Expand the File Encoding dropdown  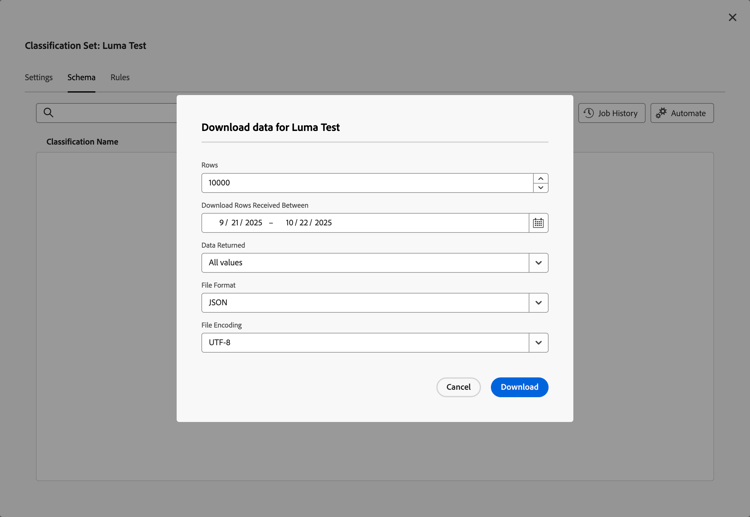[538, 343]
